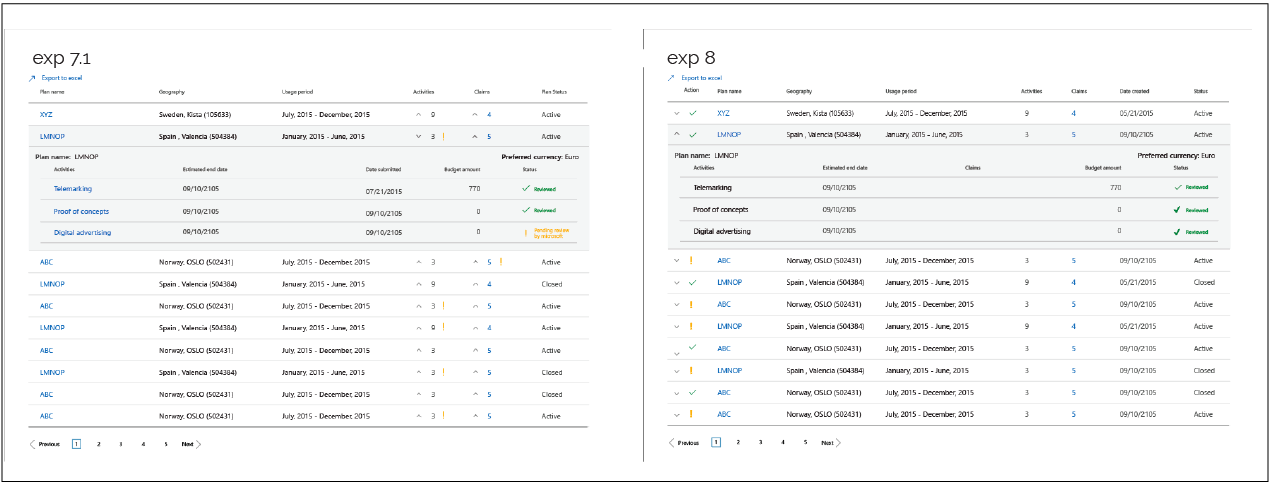
Task: Click the Previous arrow icon in exp 7.1
Action: pos(33,444)
